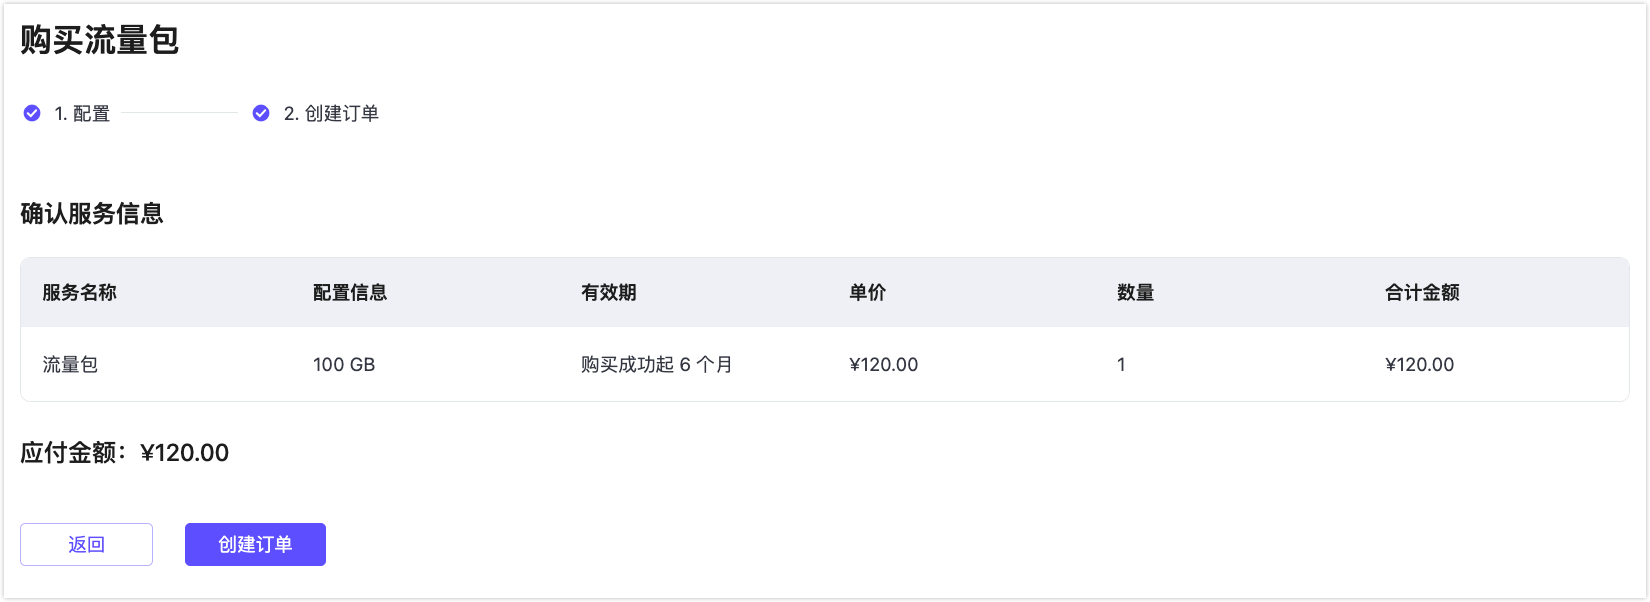Click the 流量包 service name cell

70,365
